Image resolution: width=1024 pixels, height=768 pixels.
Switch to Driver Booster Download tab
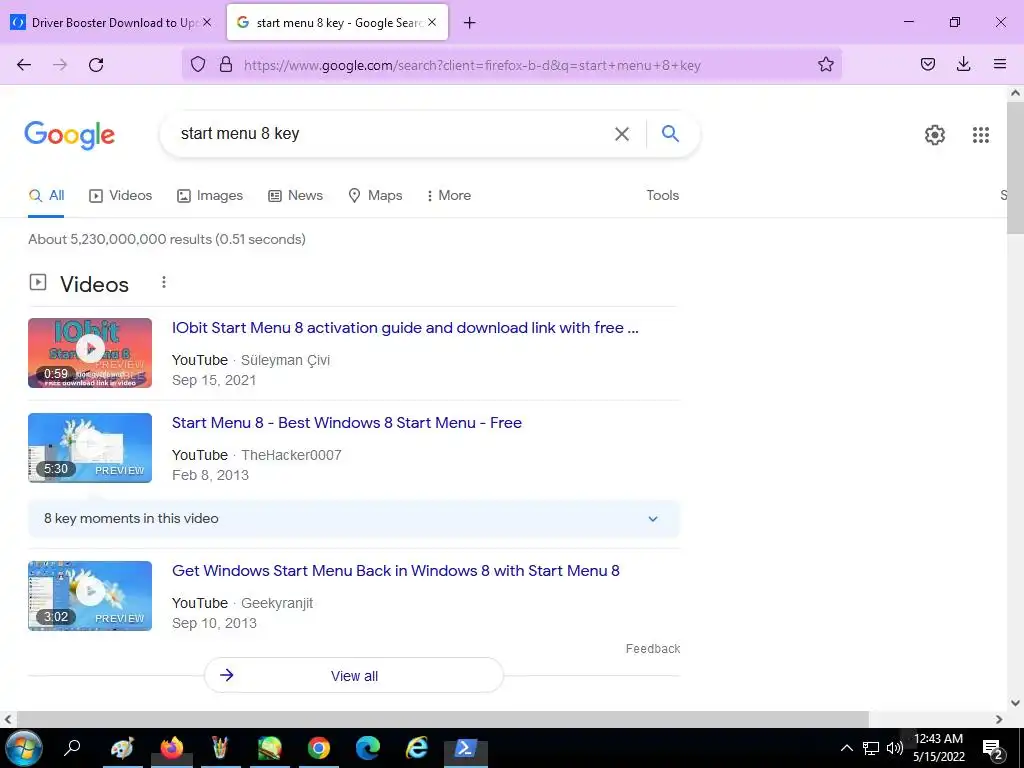click(x=112, y=22)
